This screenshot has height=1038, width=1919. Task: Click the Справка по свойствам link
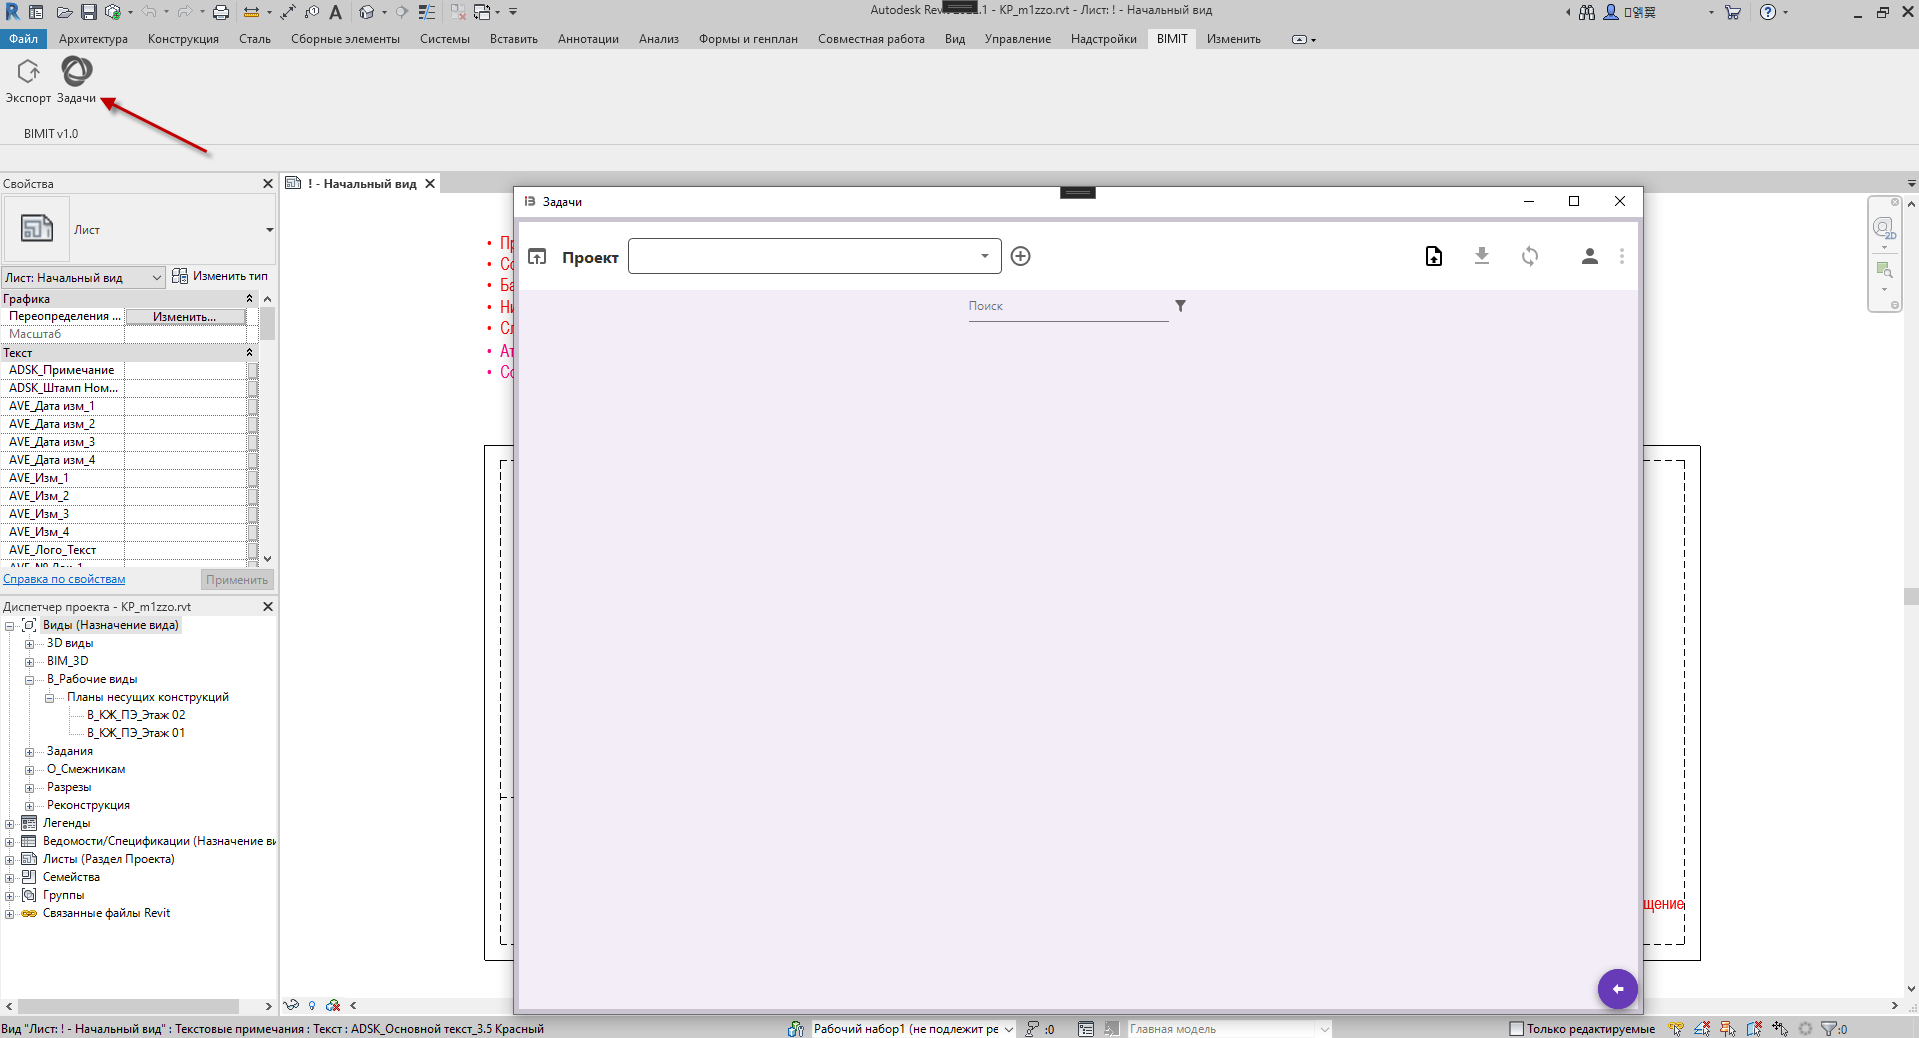coord(64,579)
